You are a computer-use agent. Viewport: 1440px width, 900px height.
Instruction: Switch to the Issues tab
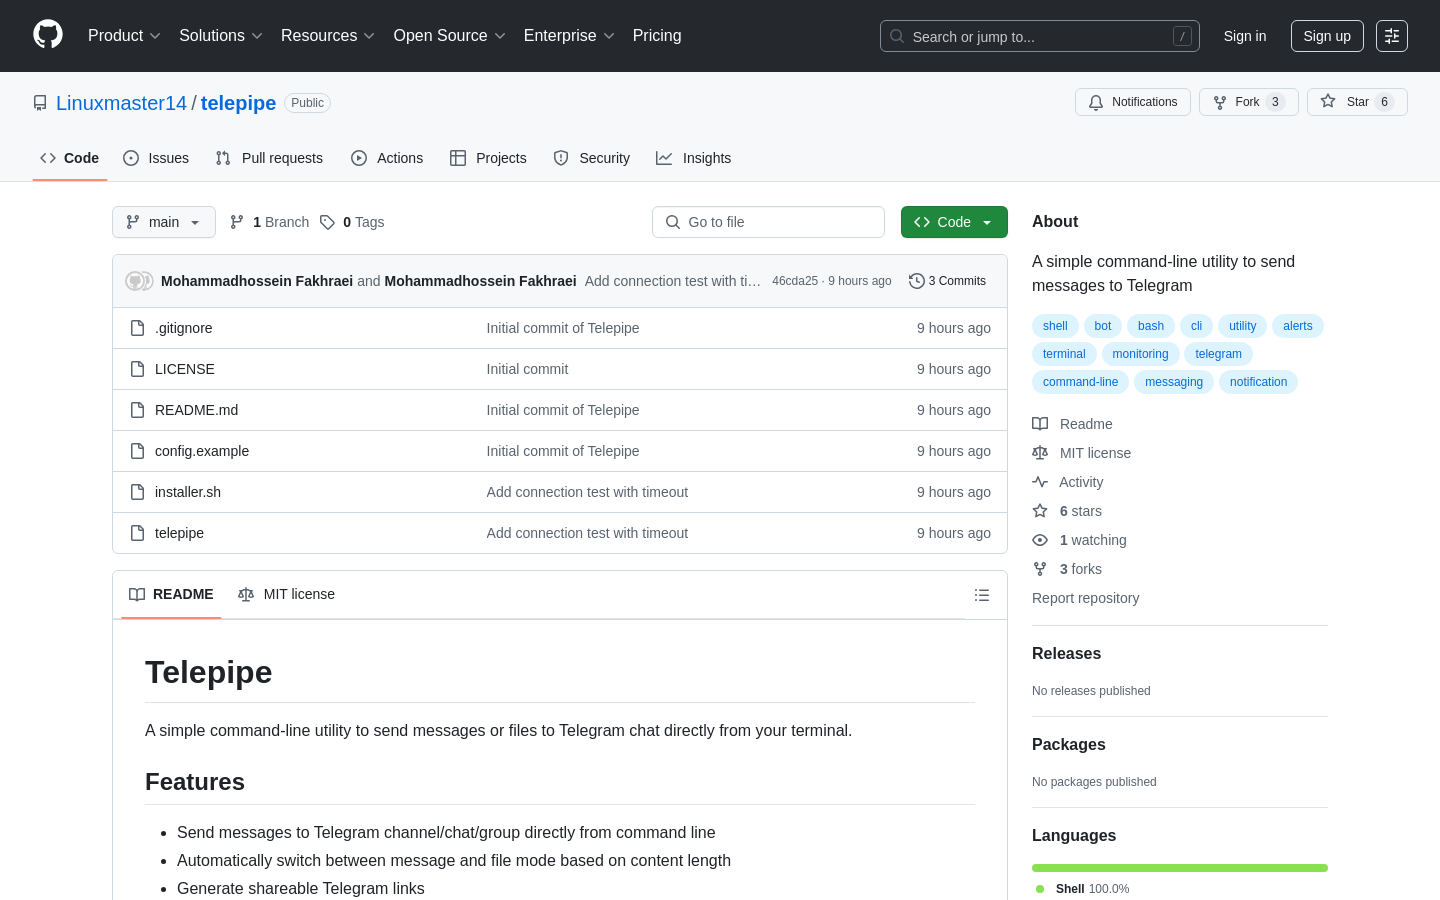(156, 158)
